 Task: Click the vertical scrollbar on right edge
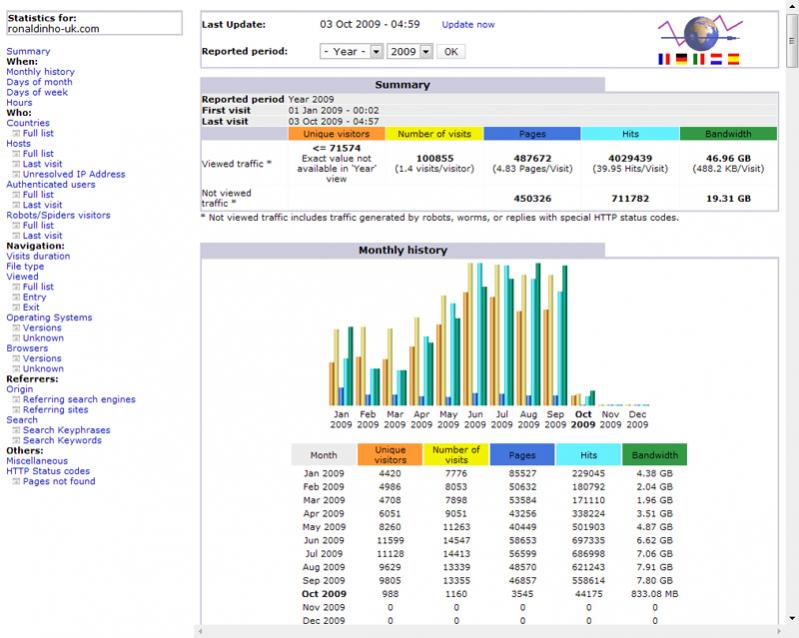(792, 300)
